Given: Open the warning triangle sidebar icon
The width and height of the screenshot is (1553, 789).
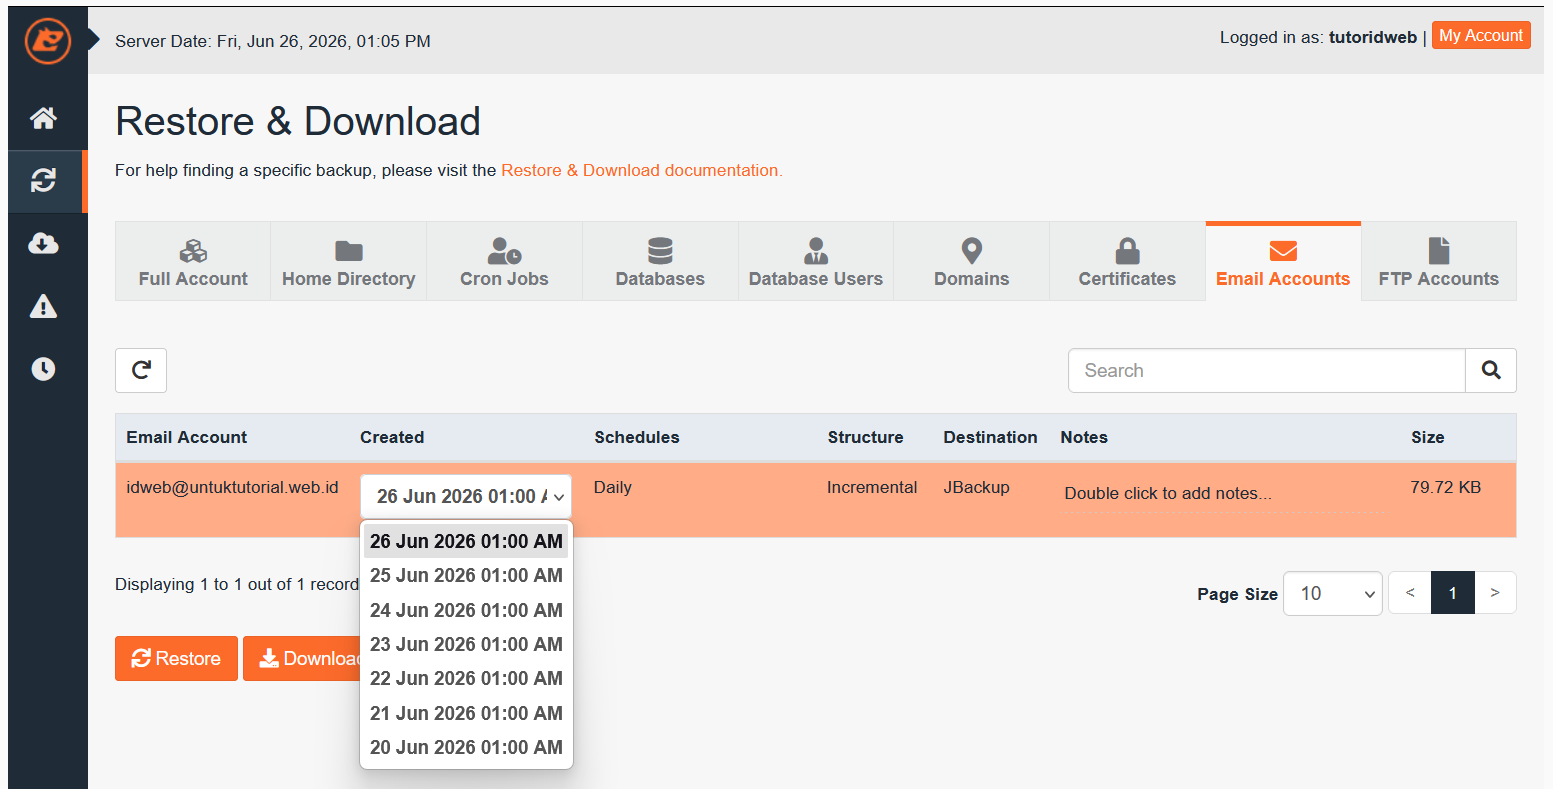Looking at the screenshot, I should (x=43, y=306).
